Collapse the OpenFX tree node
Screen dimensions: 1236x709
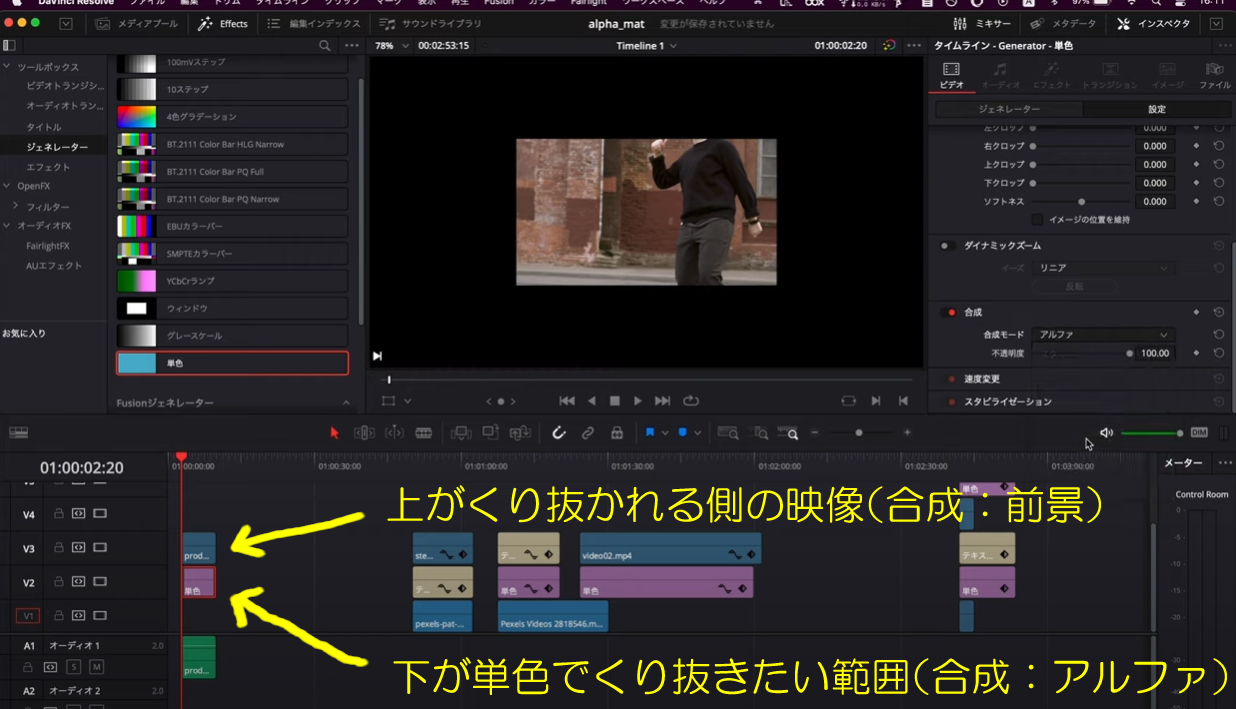click(x=8, y=186)
